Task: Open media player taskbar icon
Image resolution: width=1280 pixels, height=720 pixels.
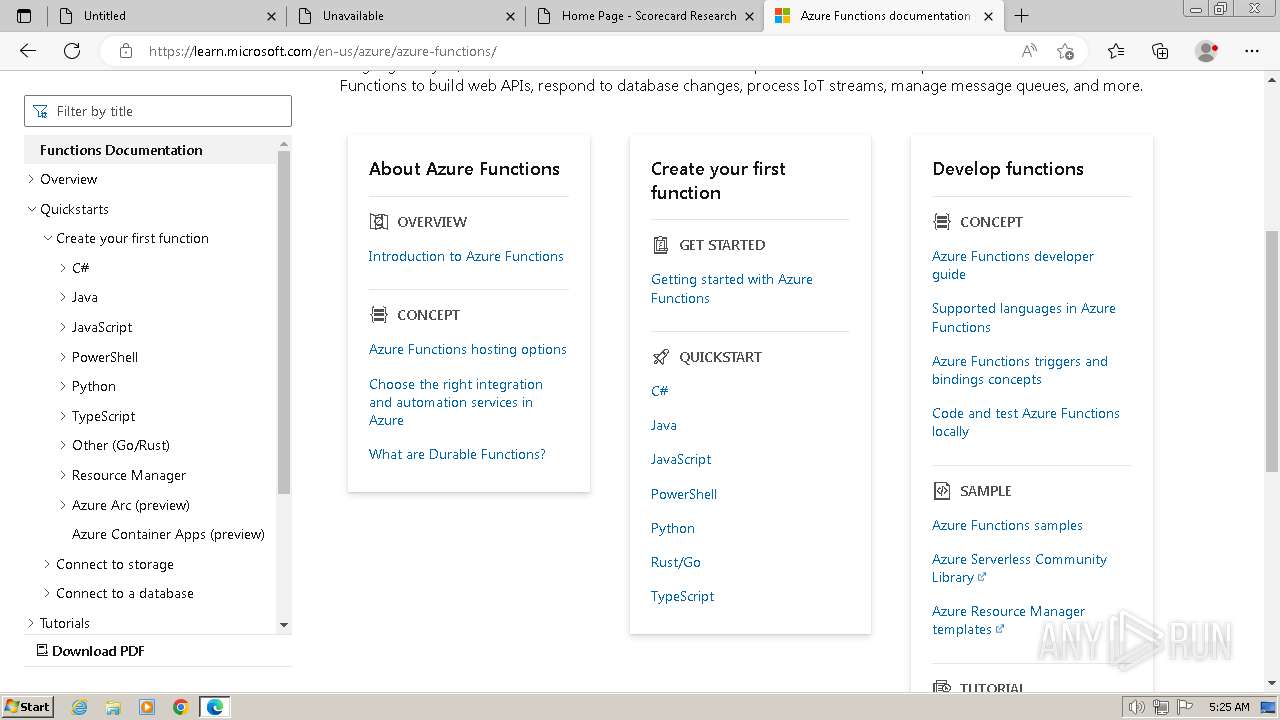Action: [147, 707]
